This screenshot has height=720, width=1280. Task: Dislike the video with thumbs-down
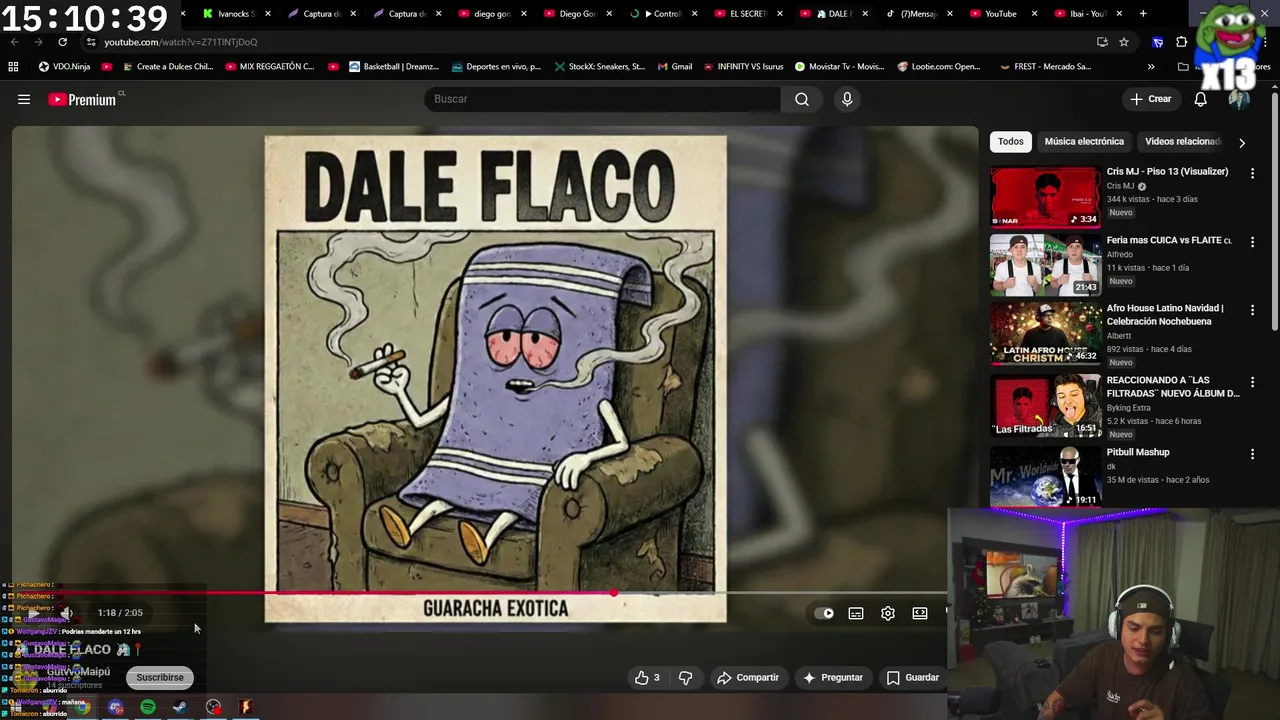click(x=685, y=677)
